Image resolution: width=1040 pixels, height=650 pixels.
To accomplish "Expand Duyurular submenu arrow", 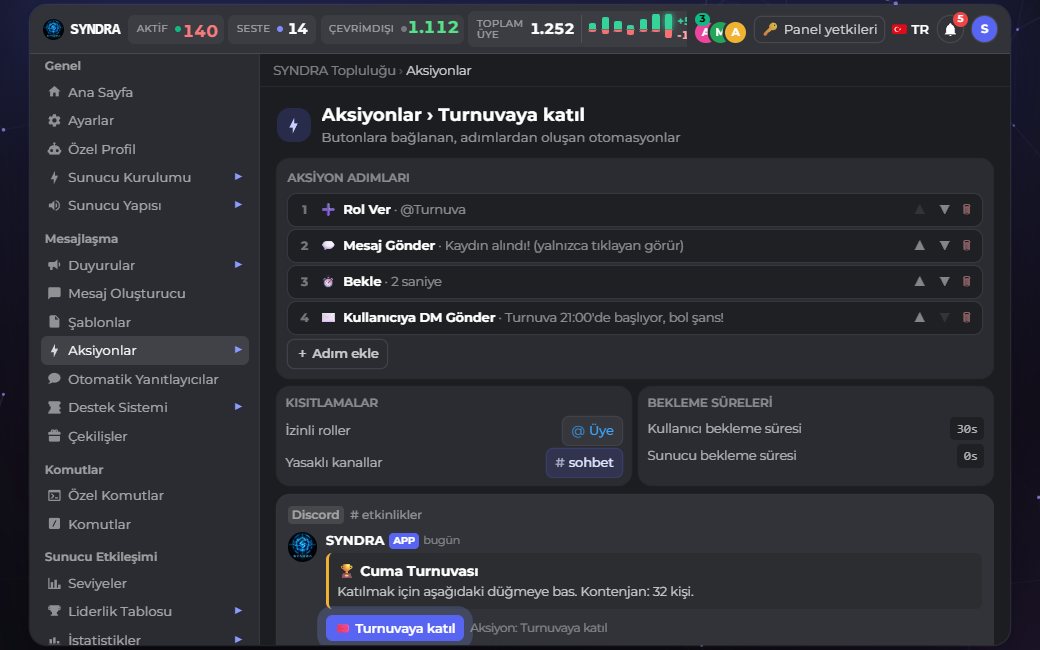I will [x=238, y=265].
